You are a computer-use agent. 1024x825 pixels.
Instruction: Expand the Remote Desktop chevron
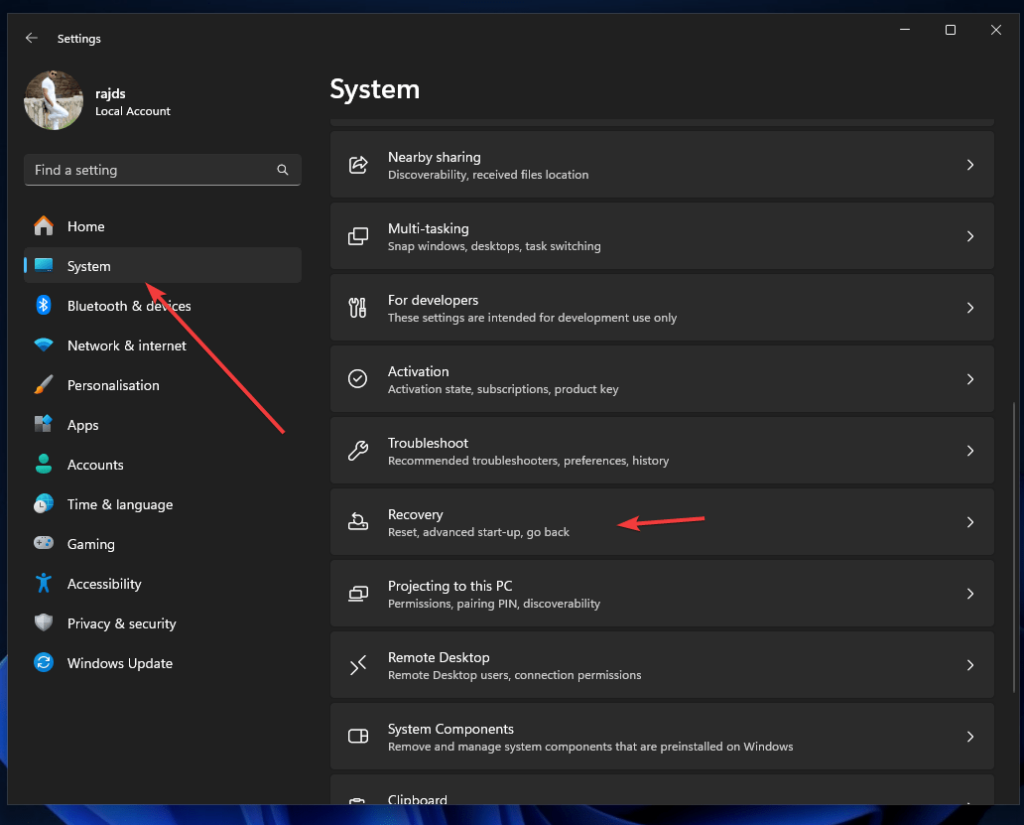[x=970, y=665]
